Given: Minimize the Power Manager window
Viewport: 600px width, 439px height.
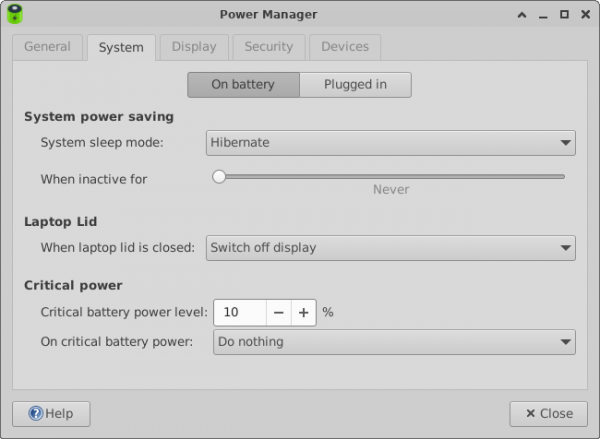Looking at the screenshot, I should 543,16.
